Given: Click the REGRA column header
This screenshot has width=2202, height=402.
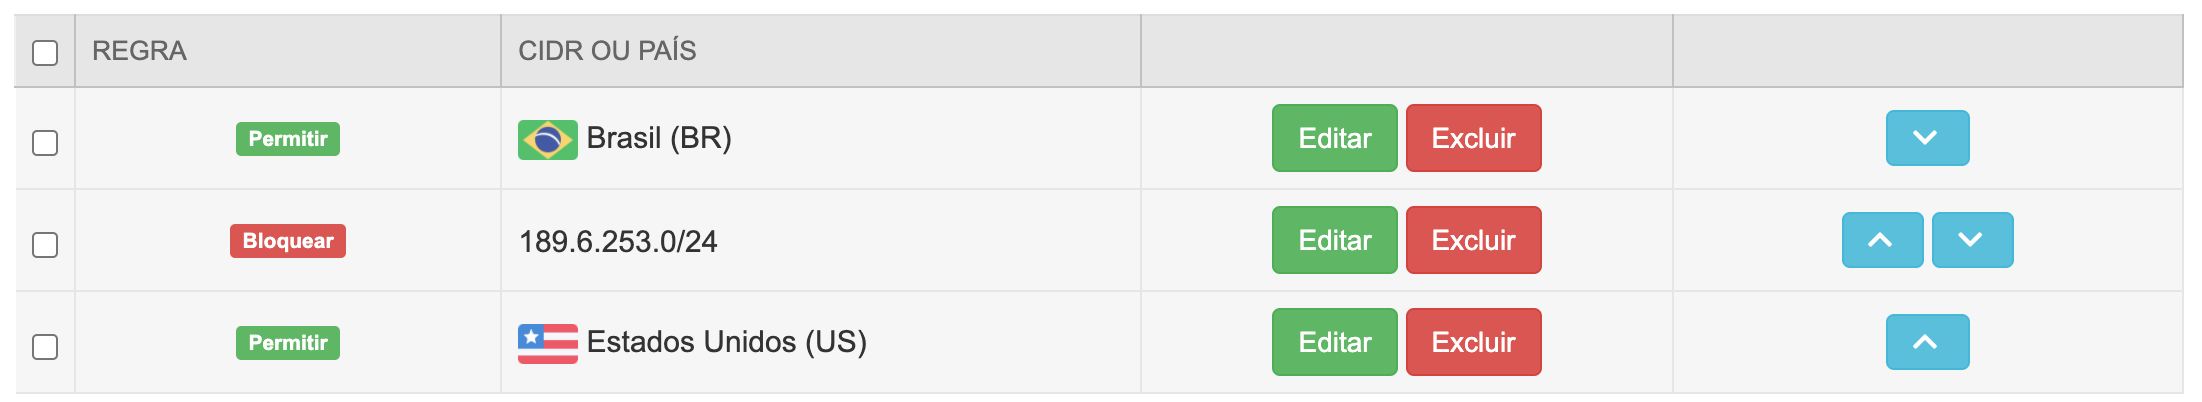Looking at the screenshot, I should pyautogui.click(x=139, y=51).
